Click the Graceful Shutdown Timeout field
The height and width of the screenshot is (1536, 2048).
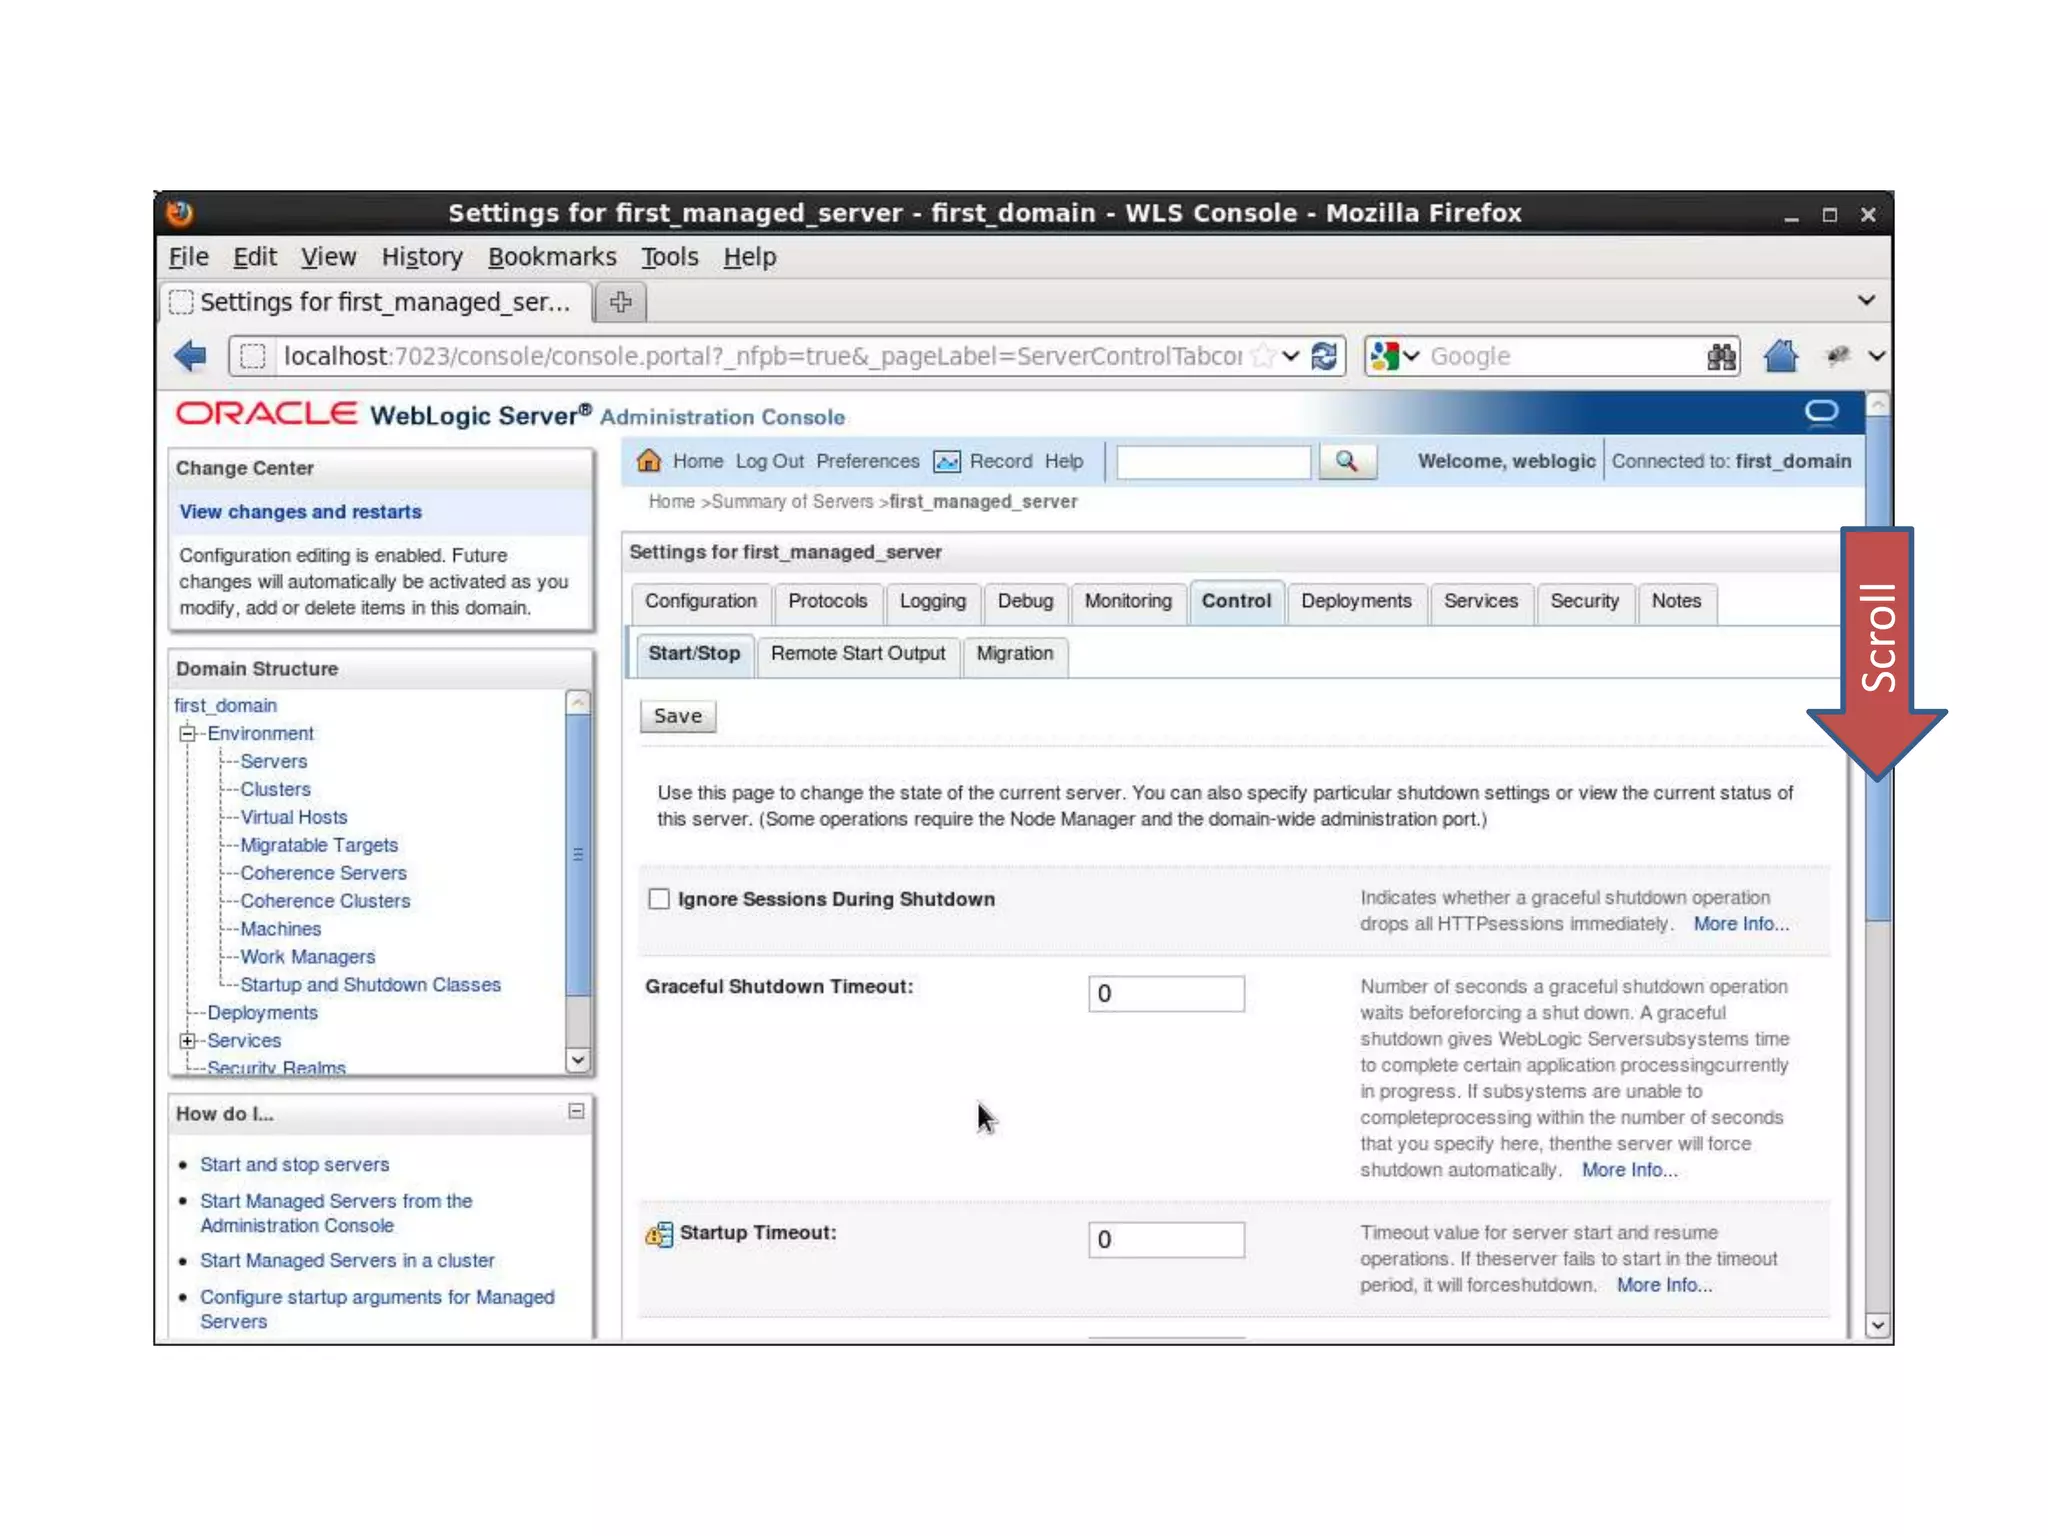pos(1166,993)
